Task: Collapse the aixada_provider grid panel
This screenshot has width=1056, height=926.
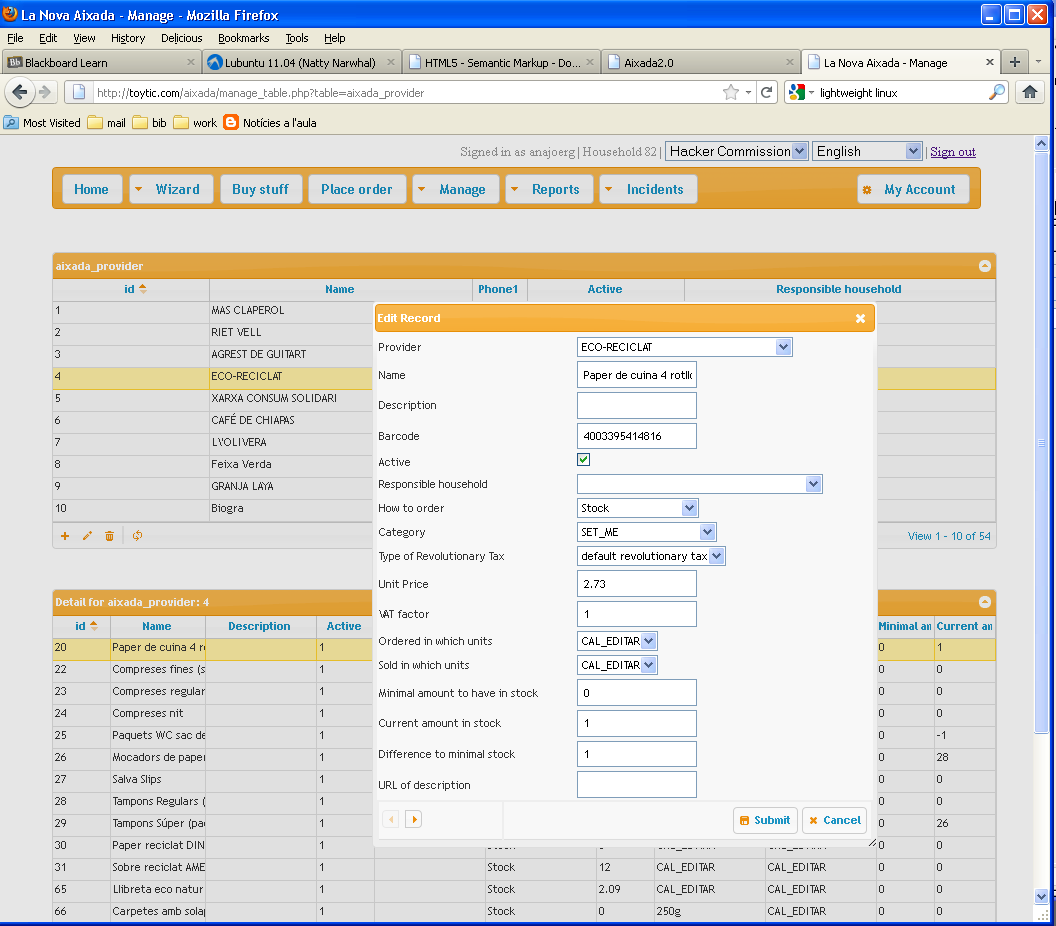Action: [985, 266]
